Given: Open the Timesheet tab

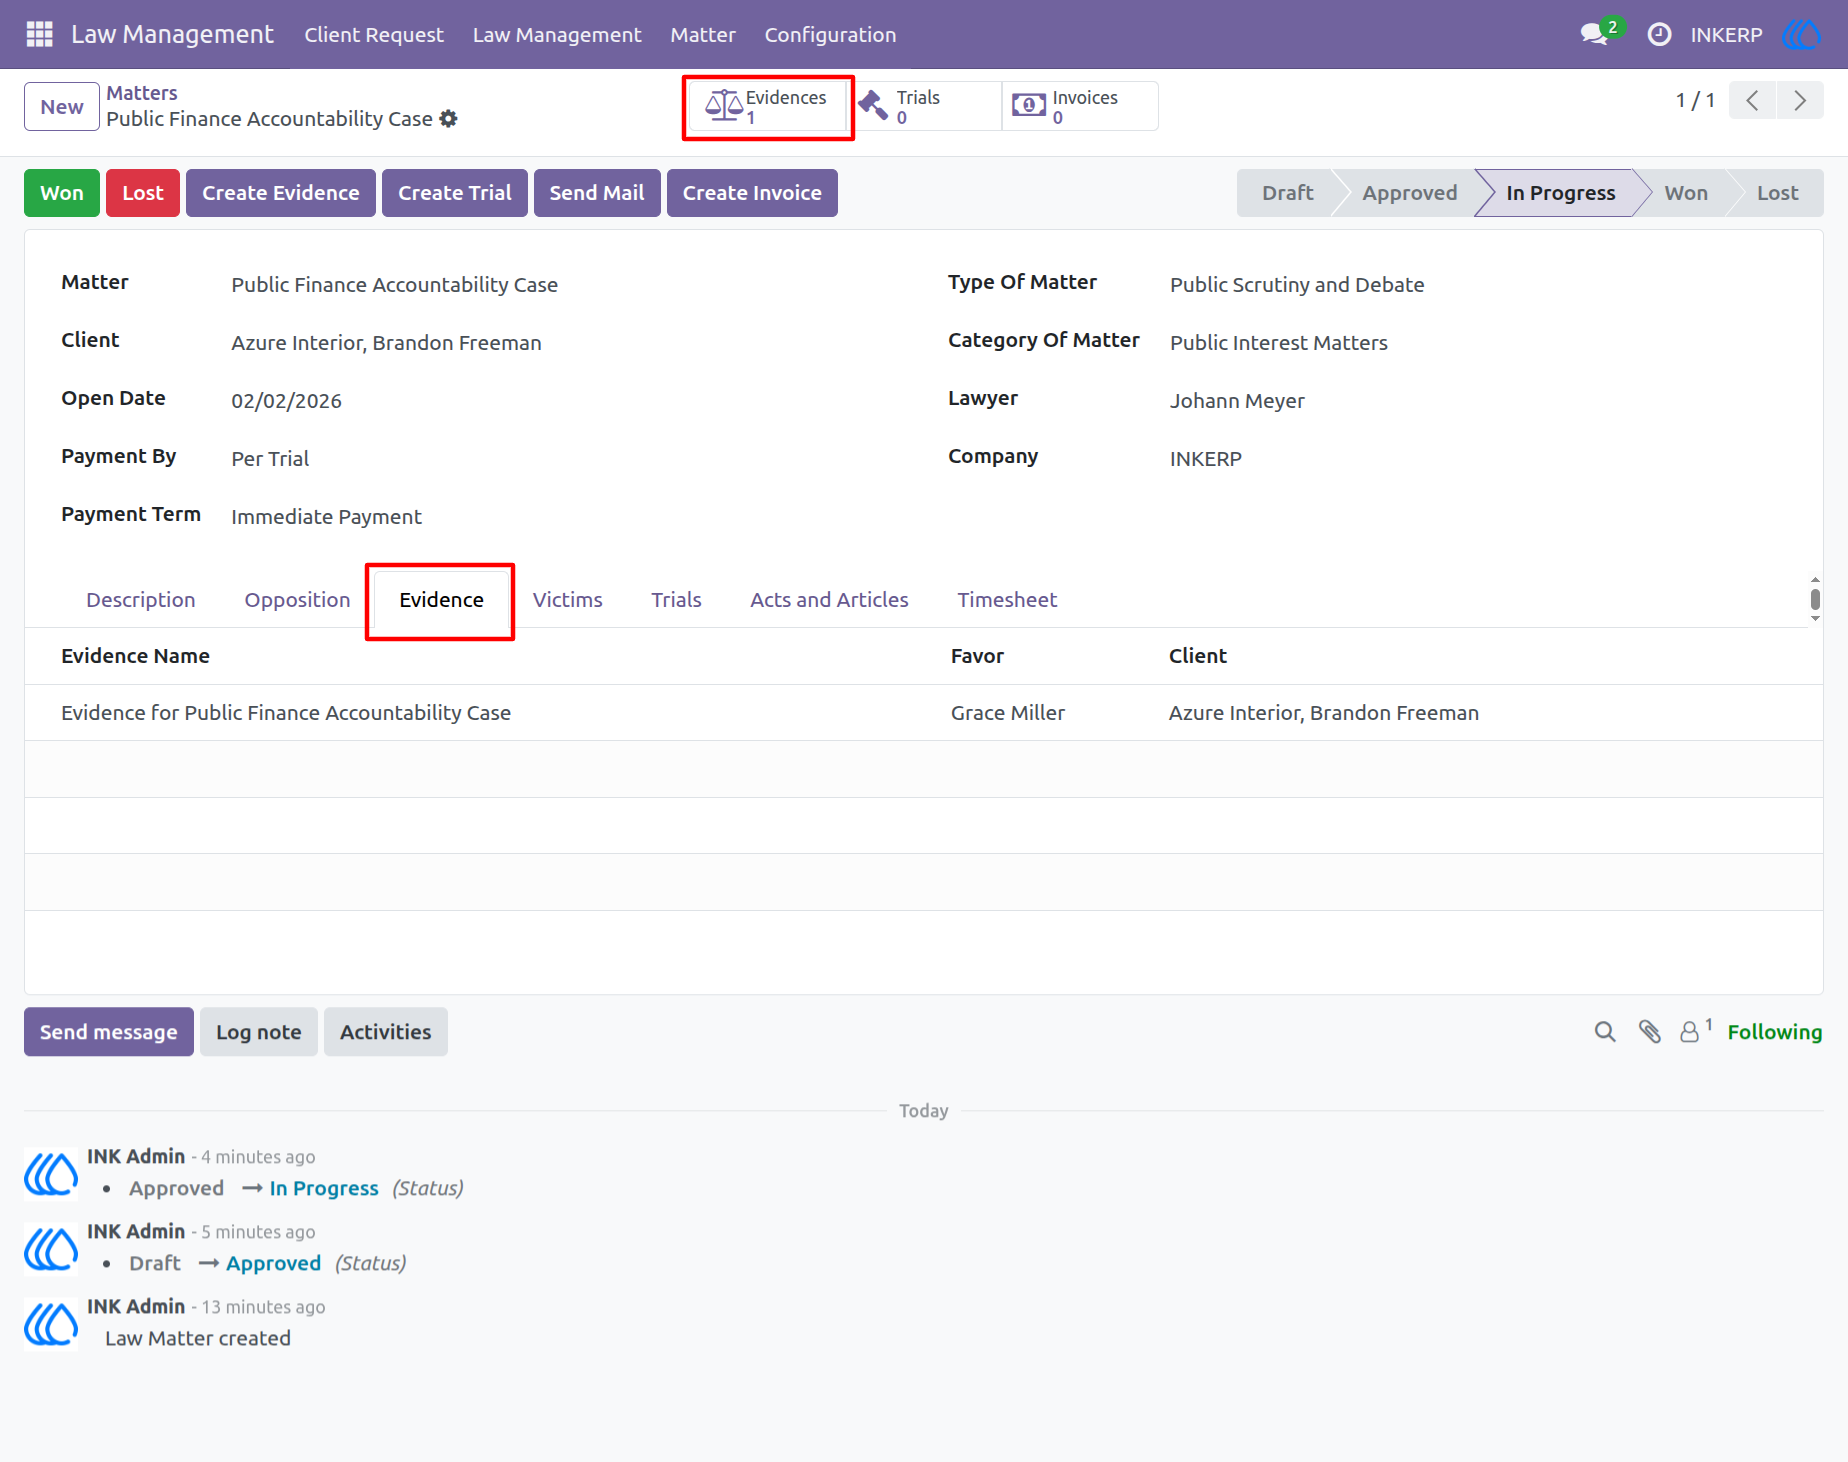Looking at the screenshot, I should point(1007,600).
